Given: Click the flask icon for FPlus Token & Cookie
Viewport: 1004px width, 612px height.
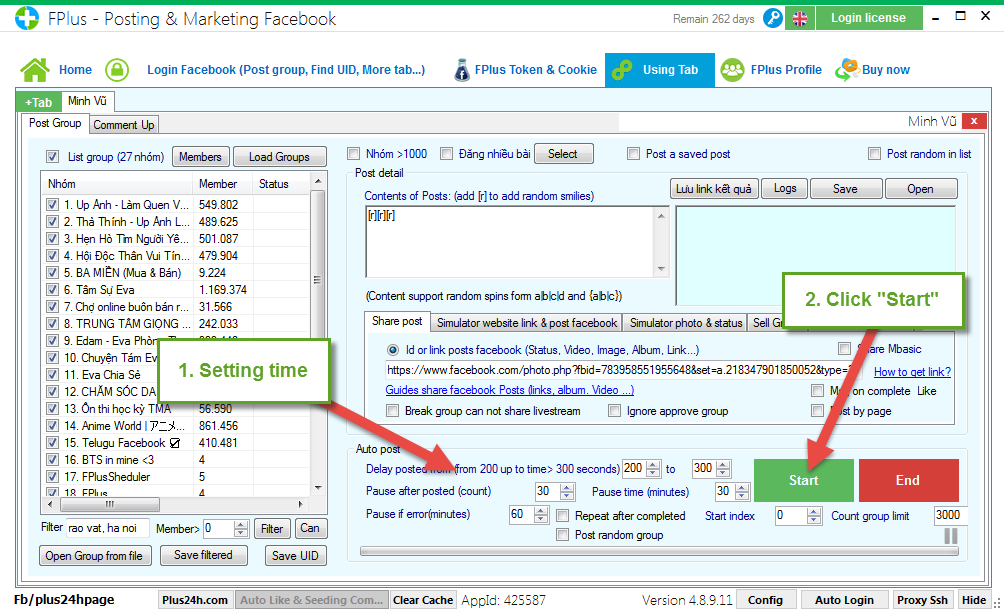Looking at the screenshot, I should (462, 70).
